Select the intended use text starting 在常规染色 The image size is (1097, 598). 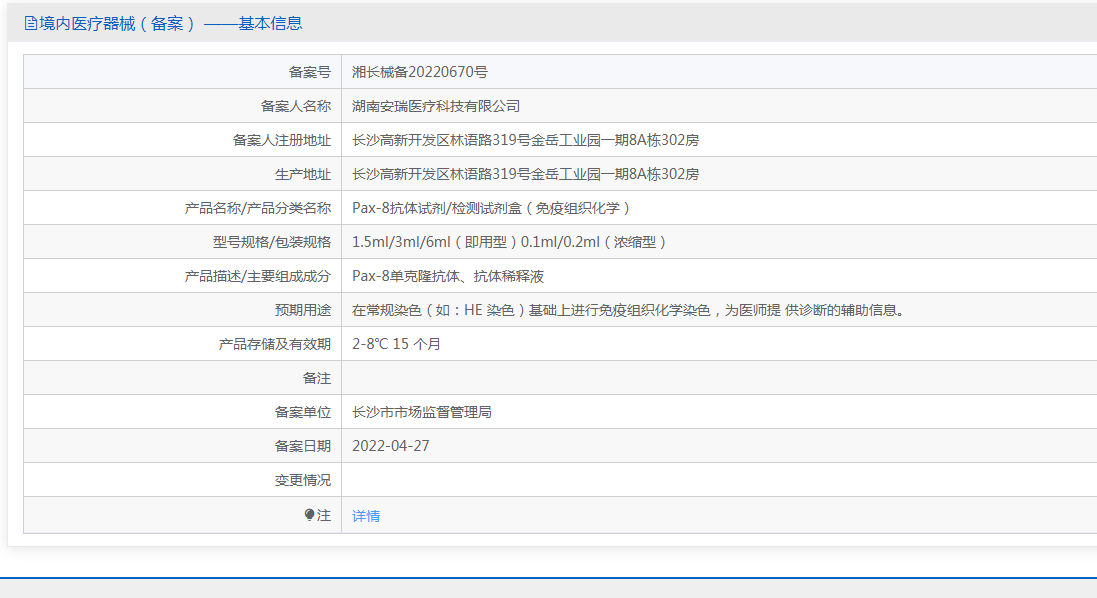[630, 310]
